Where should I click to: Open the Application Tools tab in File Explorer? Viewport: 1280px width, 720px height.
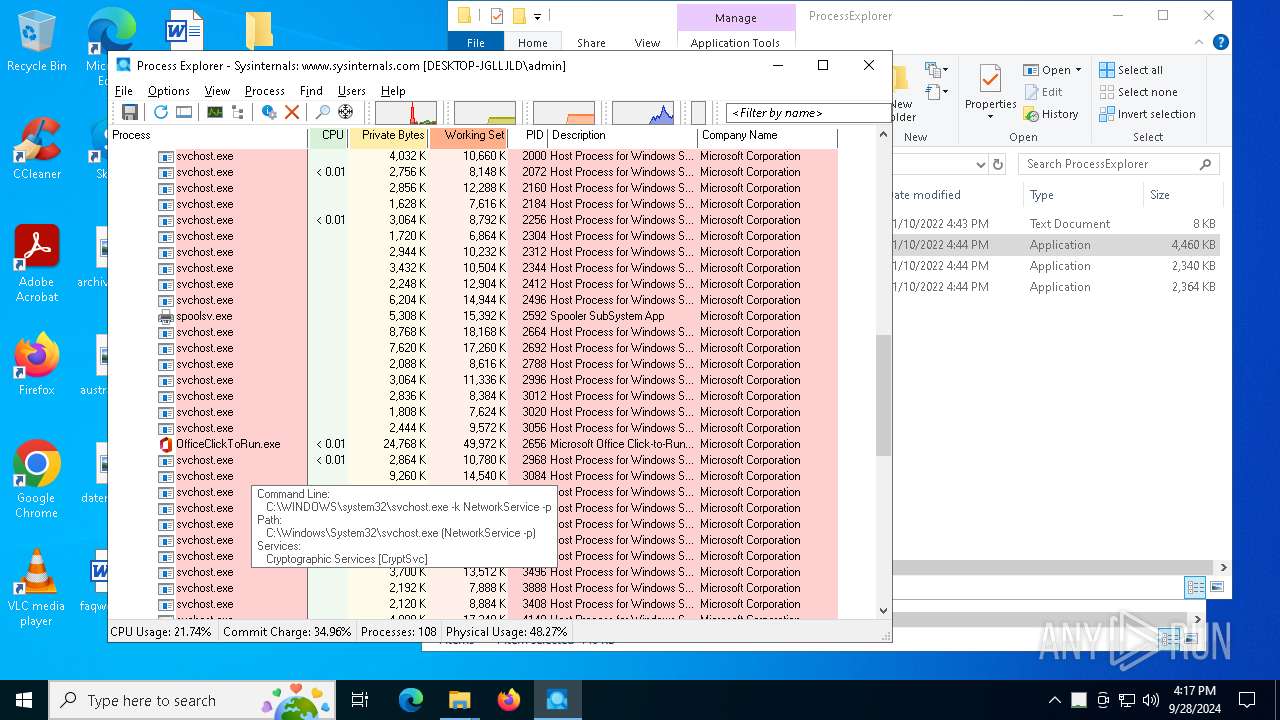pos(735,43)
